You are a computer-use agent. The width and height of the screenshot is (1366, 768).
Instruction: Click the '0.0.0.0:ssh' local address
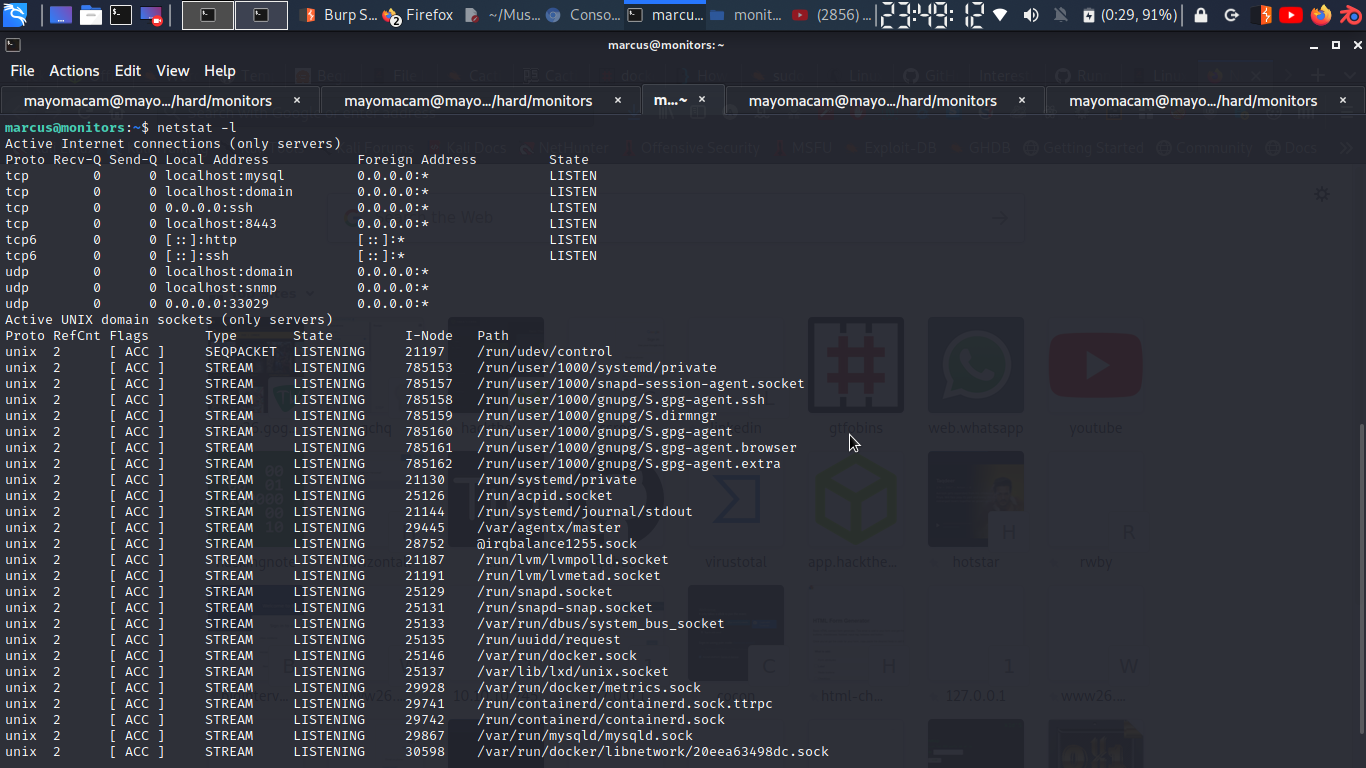click(209, 208)
